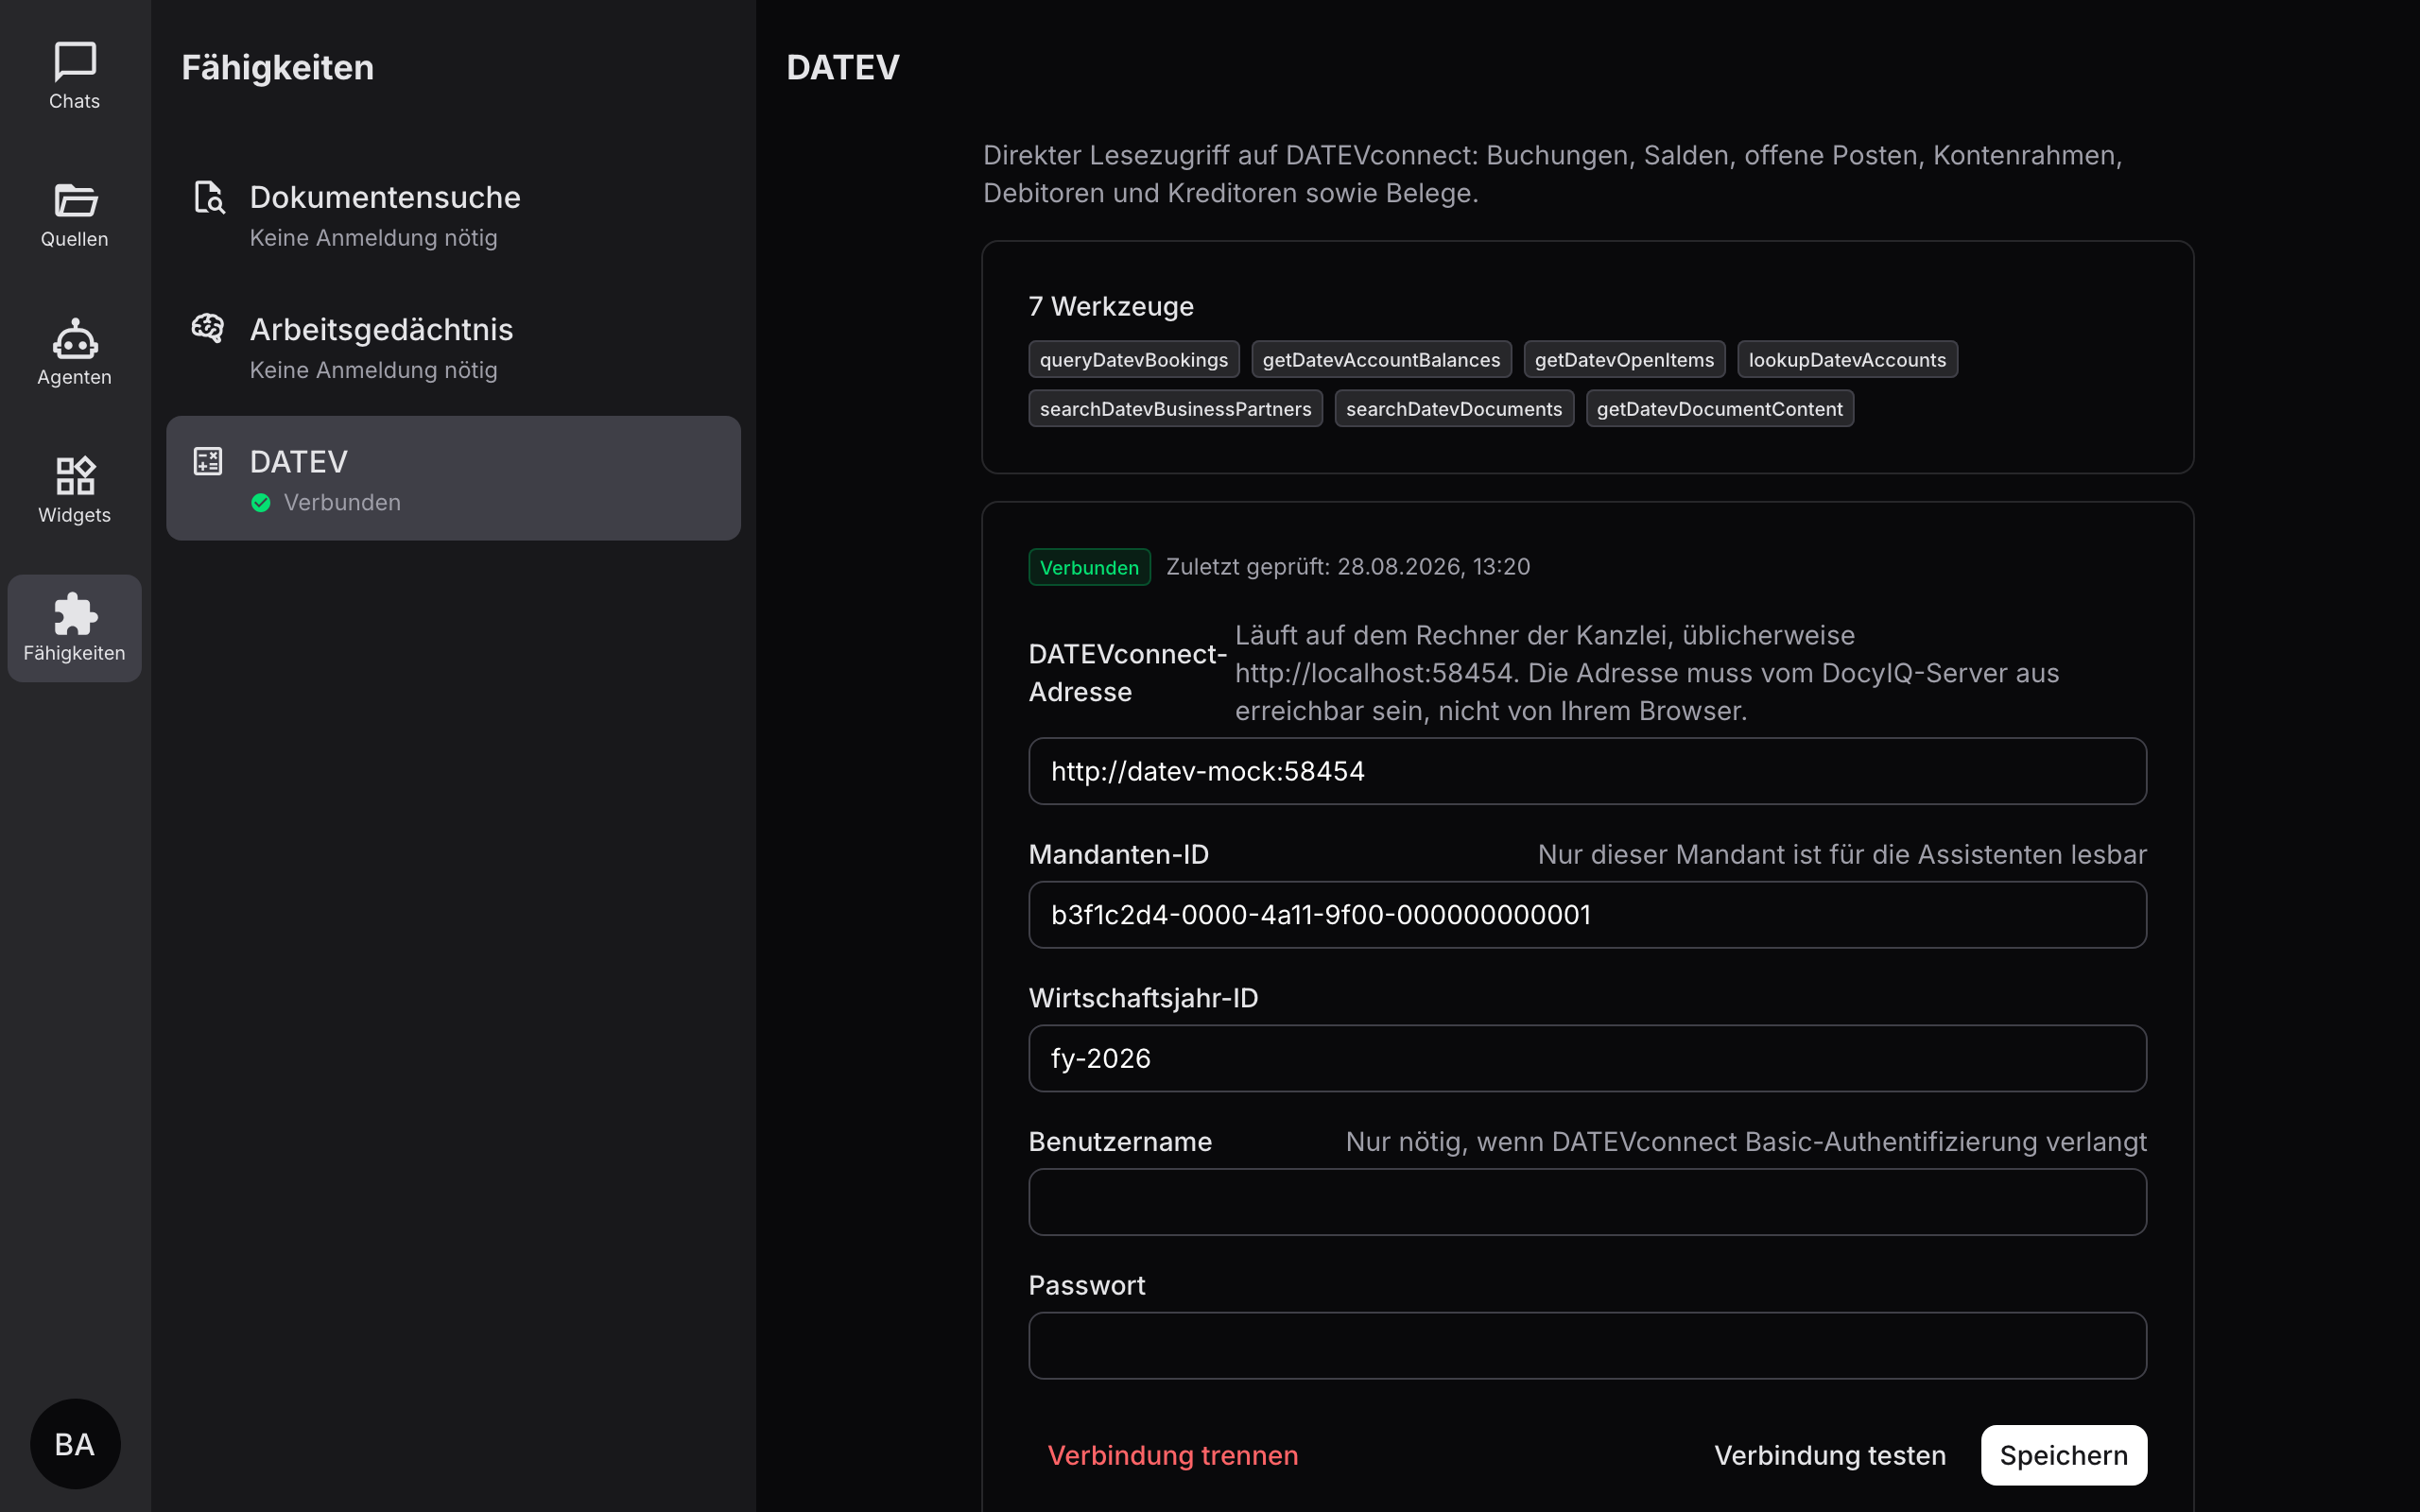
Task: Click the '7 Werkzeuge' heading
Action: coord(1111,306)
